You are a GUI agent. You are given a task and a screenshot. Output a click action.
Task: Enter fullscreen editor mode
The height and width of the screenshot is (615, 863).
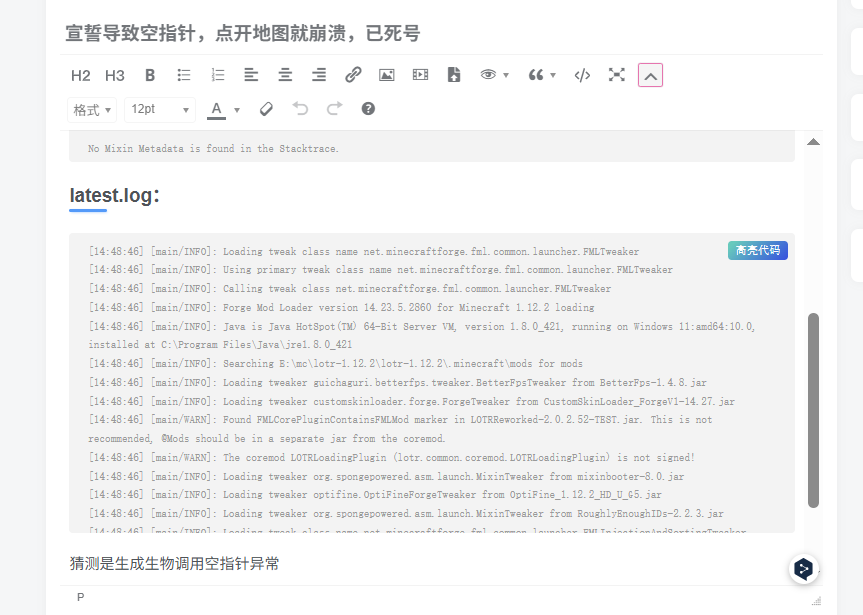click(x=617, y=75)
